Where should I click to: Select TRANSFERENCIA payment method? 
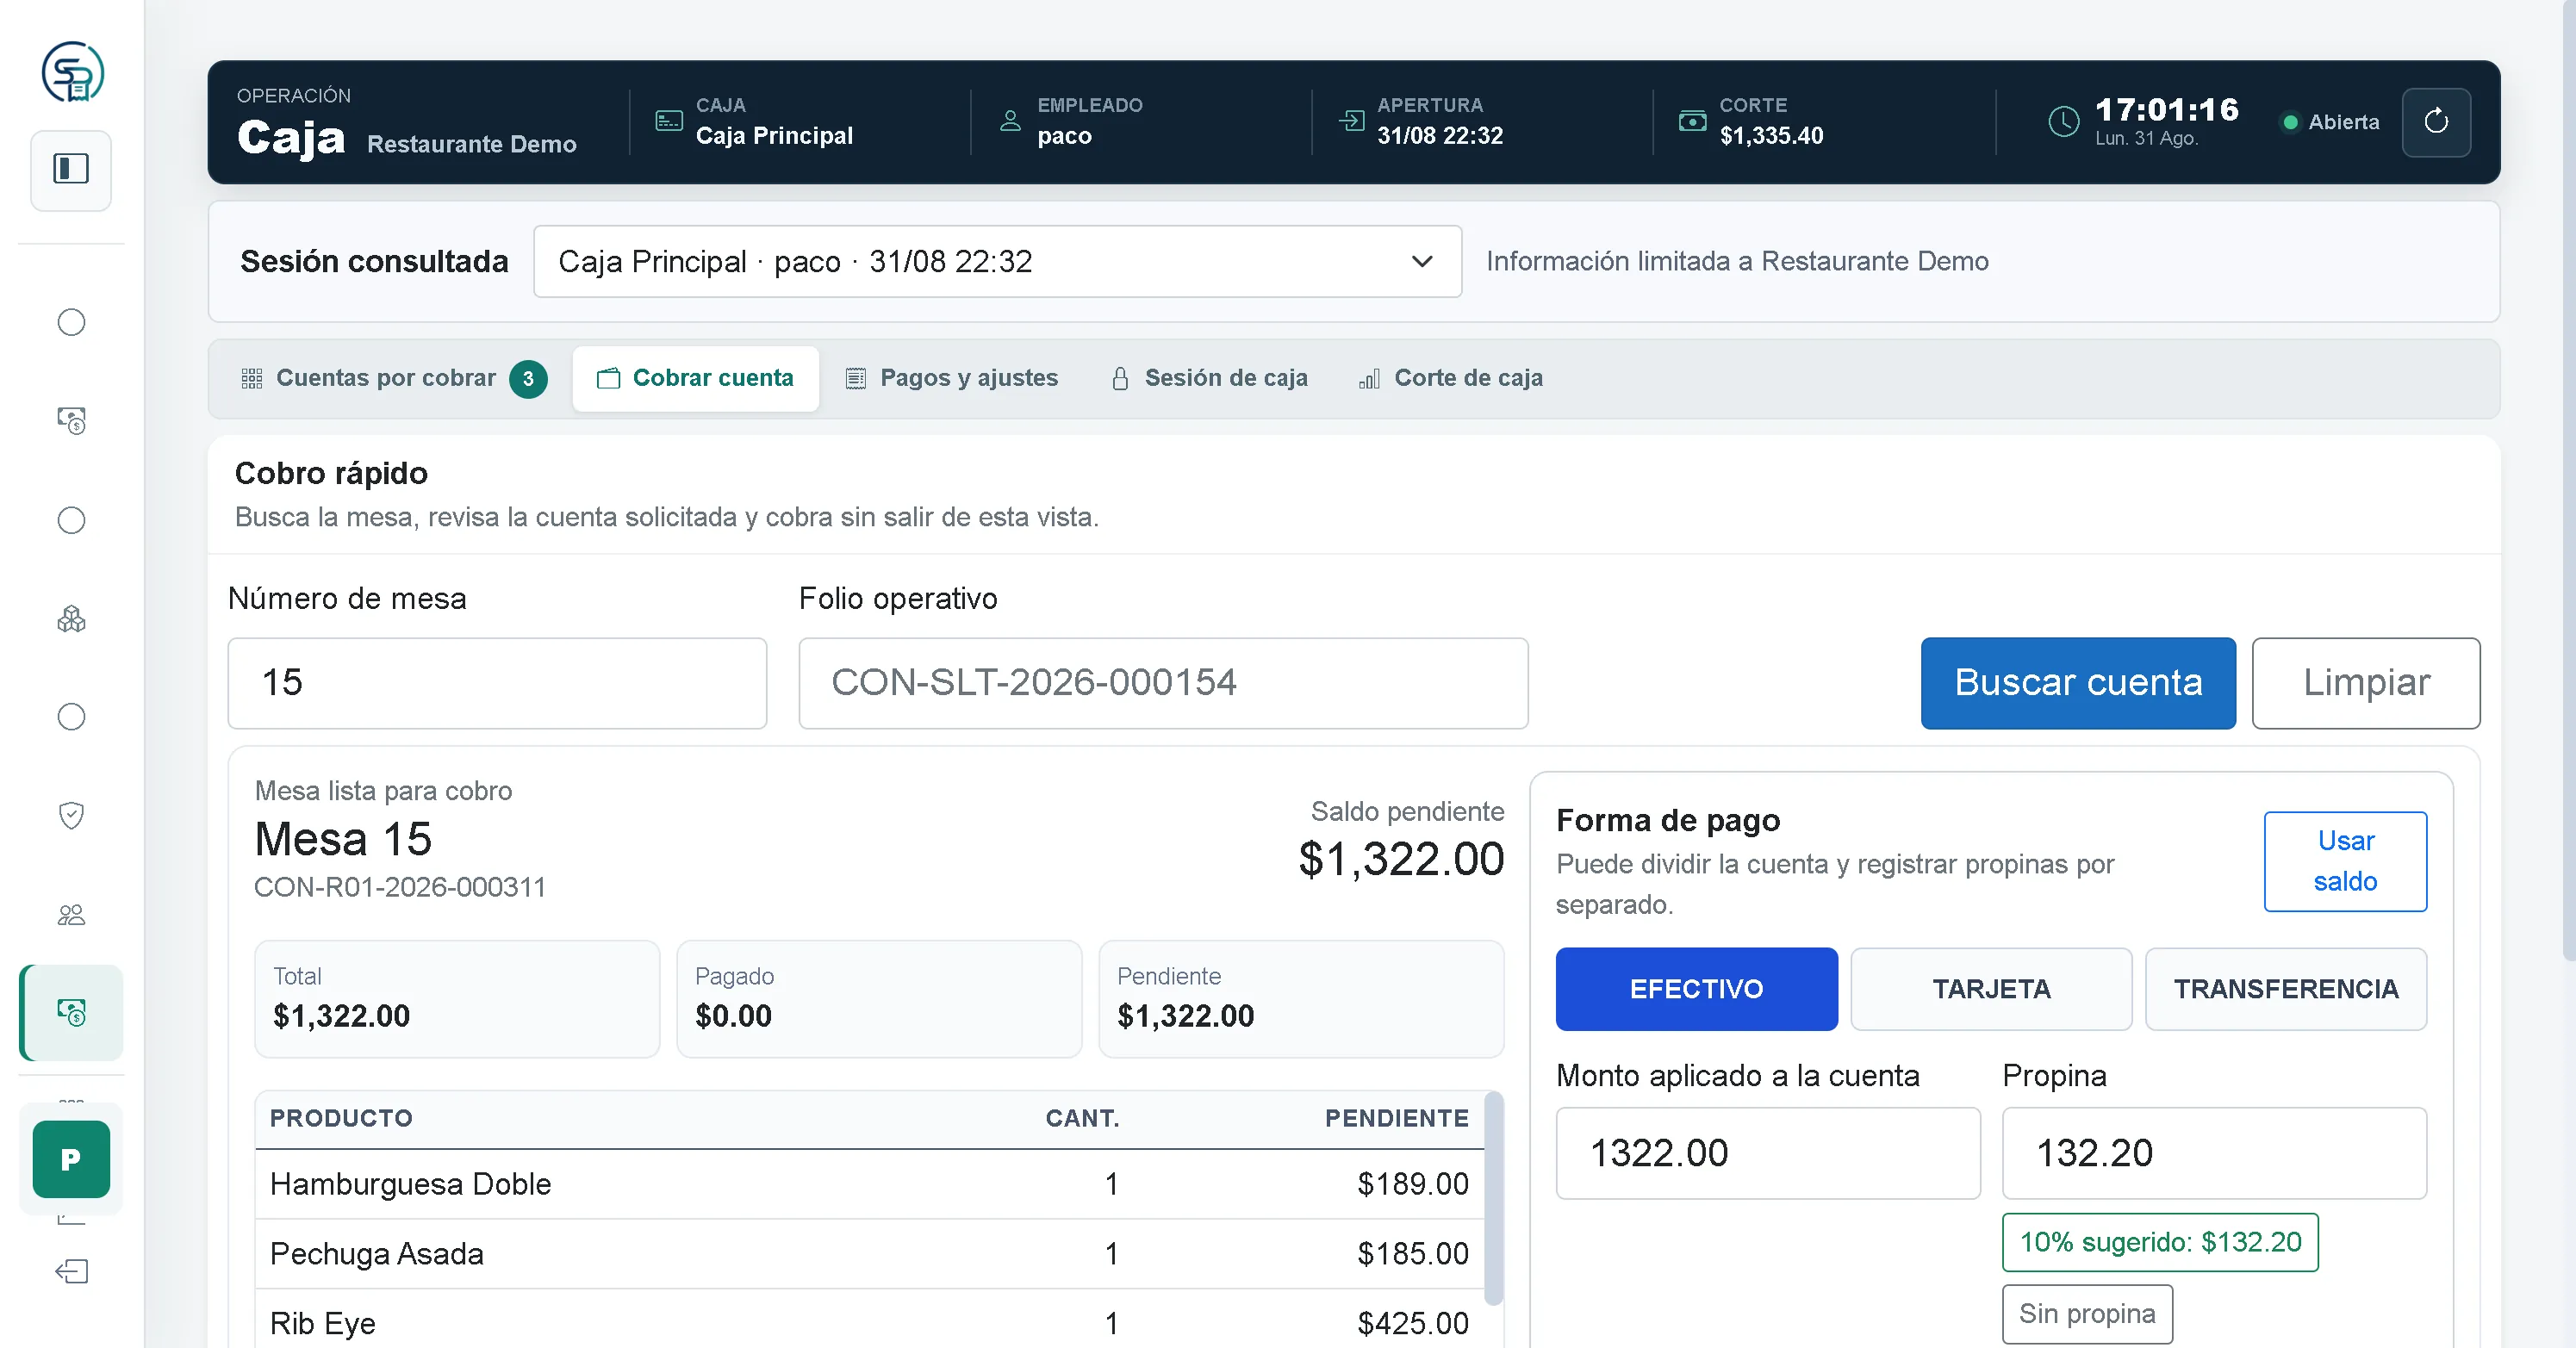point(2285,989)
